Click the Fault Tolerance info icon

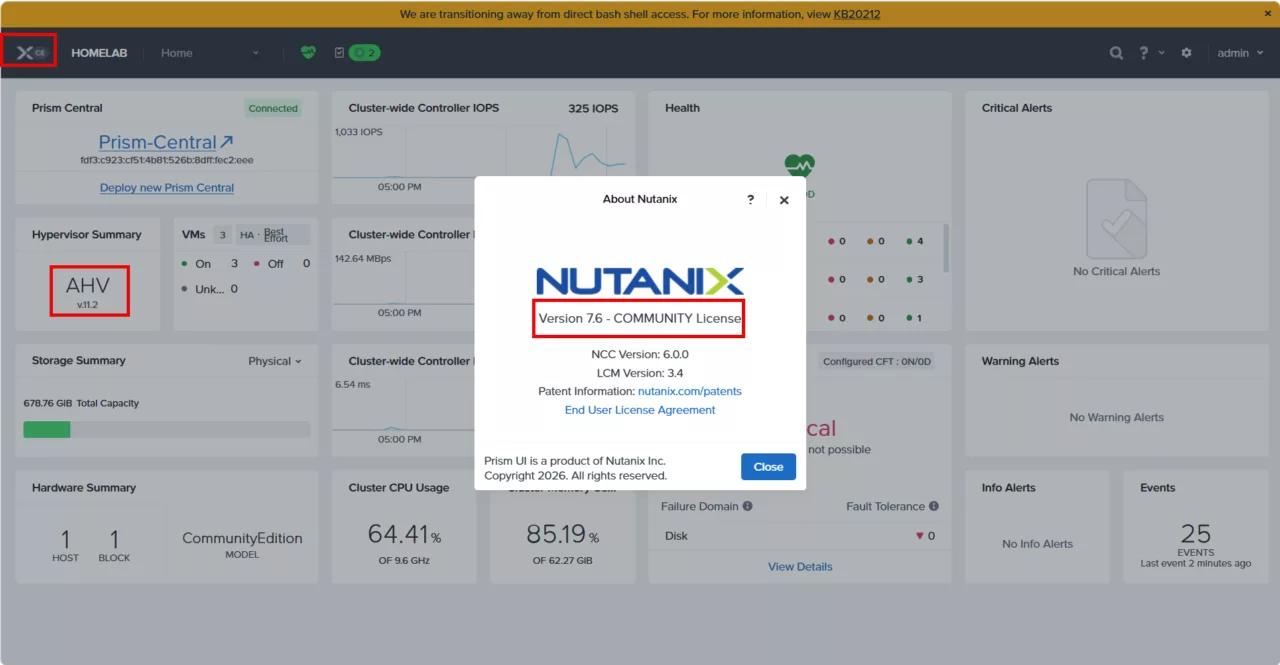[934, 506]
